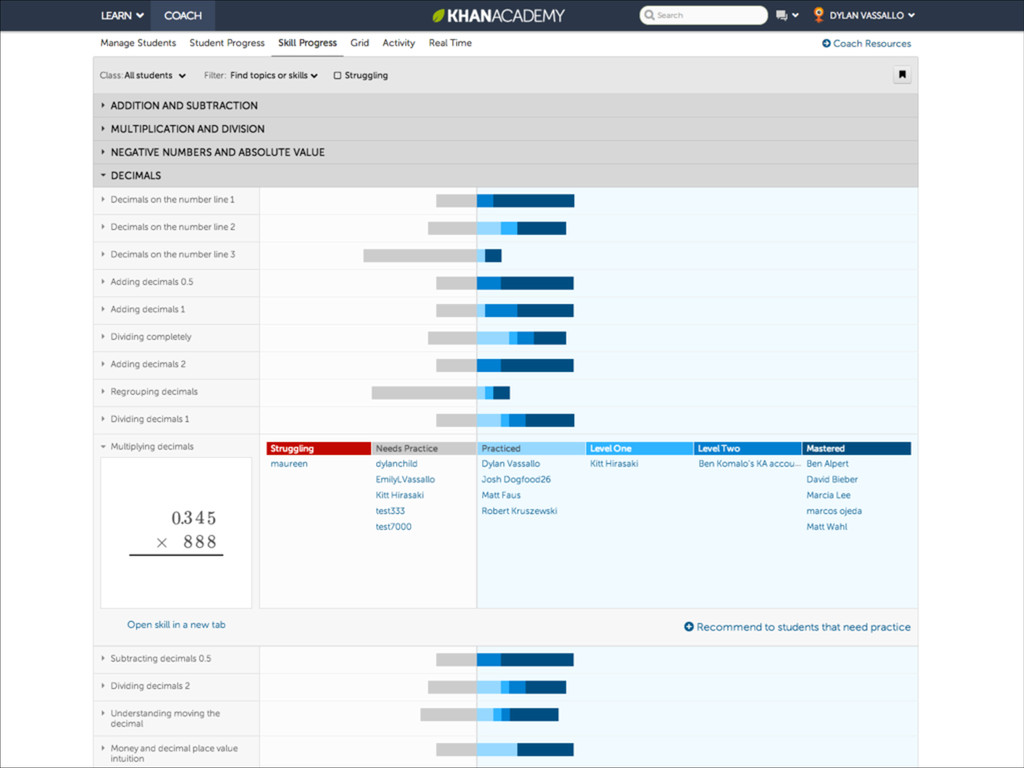Viewport: 1024px width, 768px height.
Task: Switch to Manage Students tab
Action: (x=138, y=42)
